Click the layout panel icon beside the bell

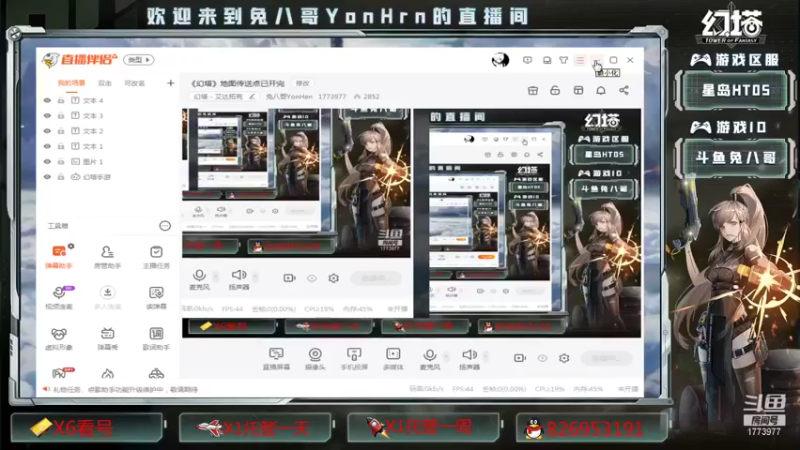[x=578, y=90]
